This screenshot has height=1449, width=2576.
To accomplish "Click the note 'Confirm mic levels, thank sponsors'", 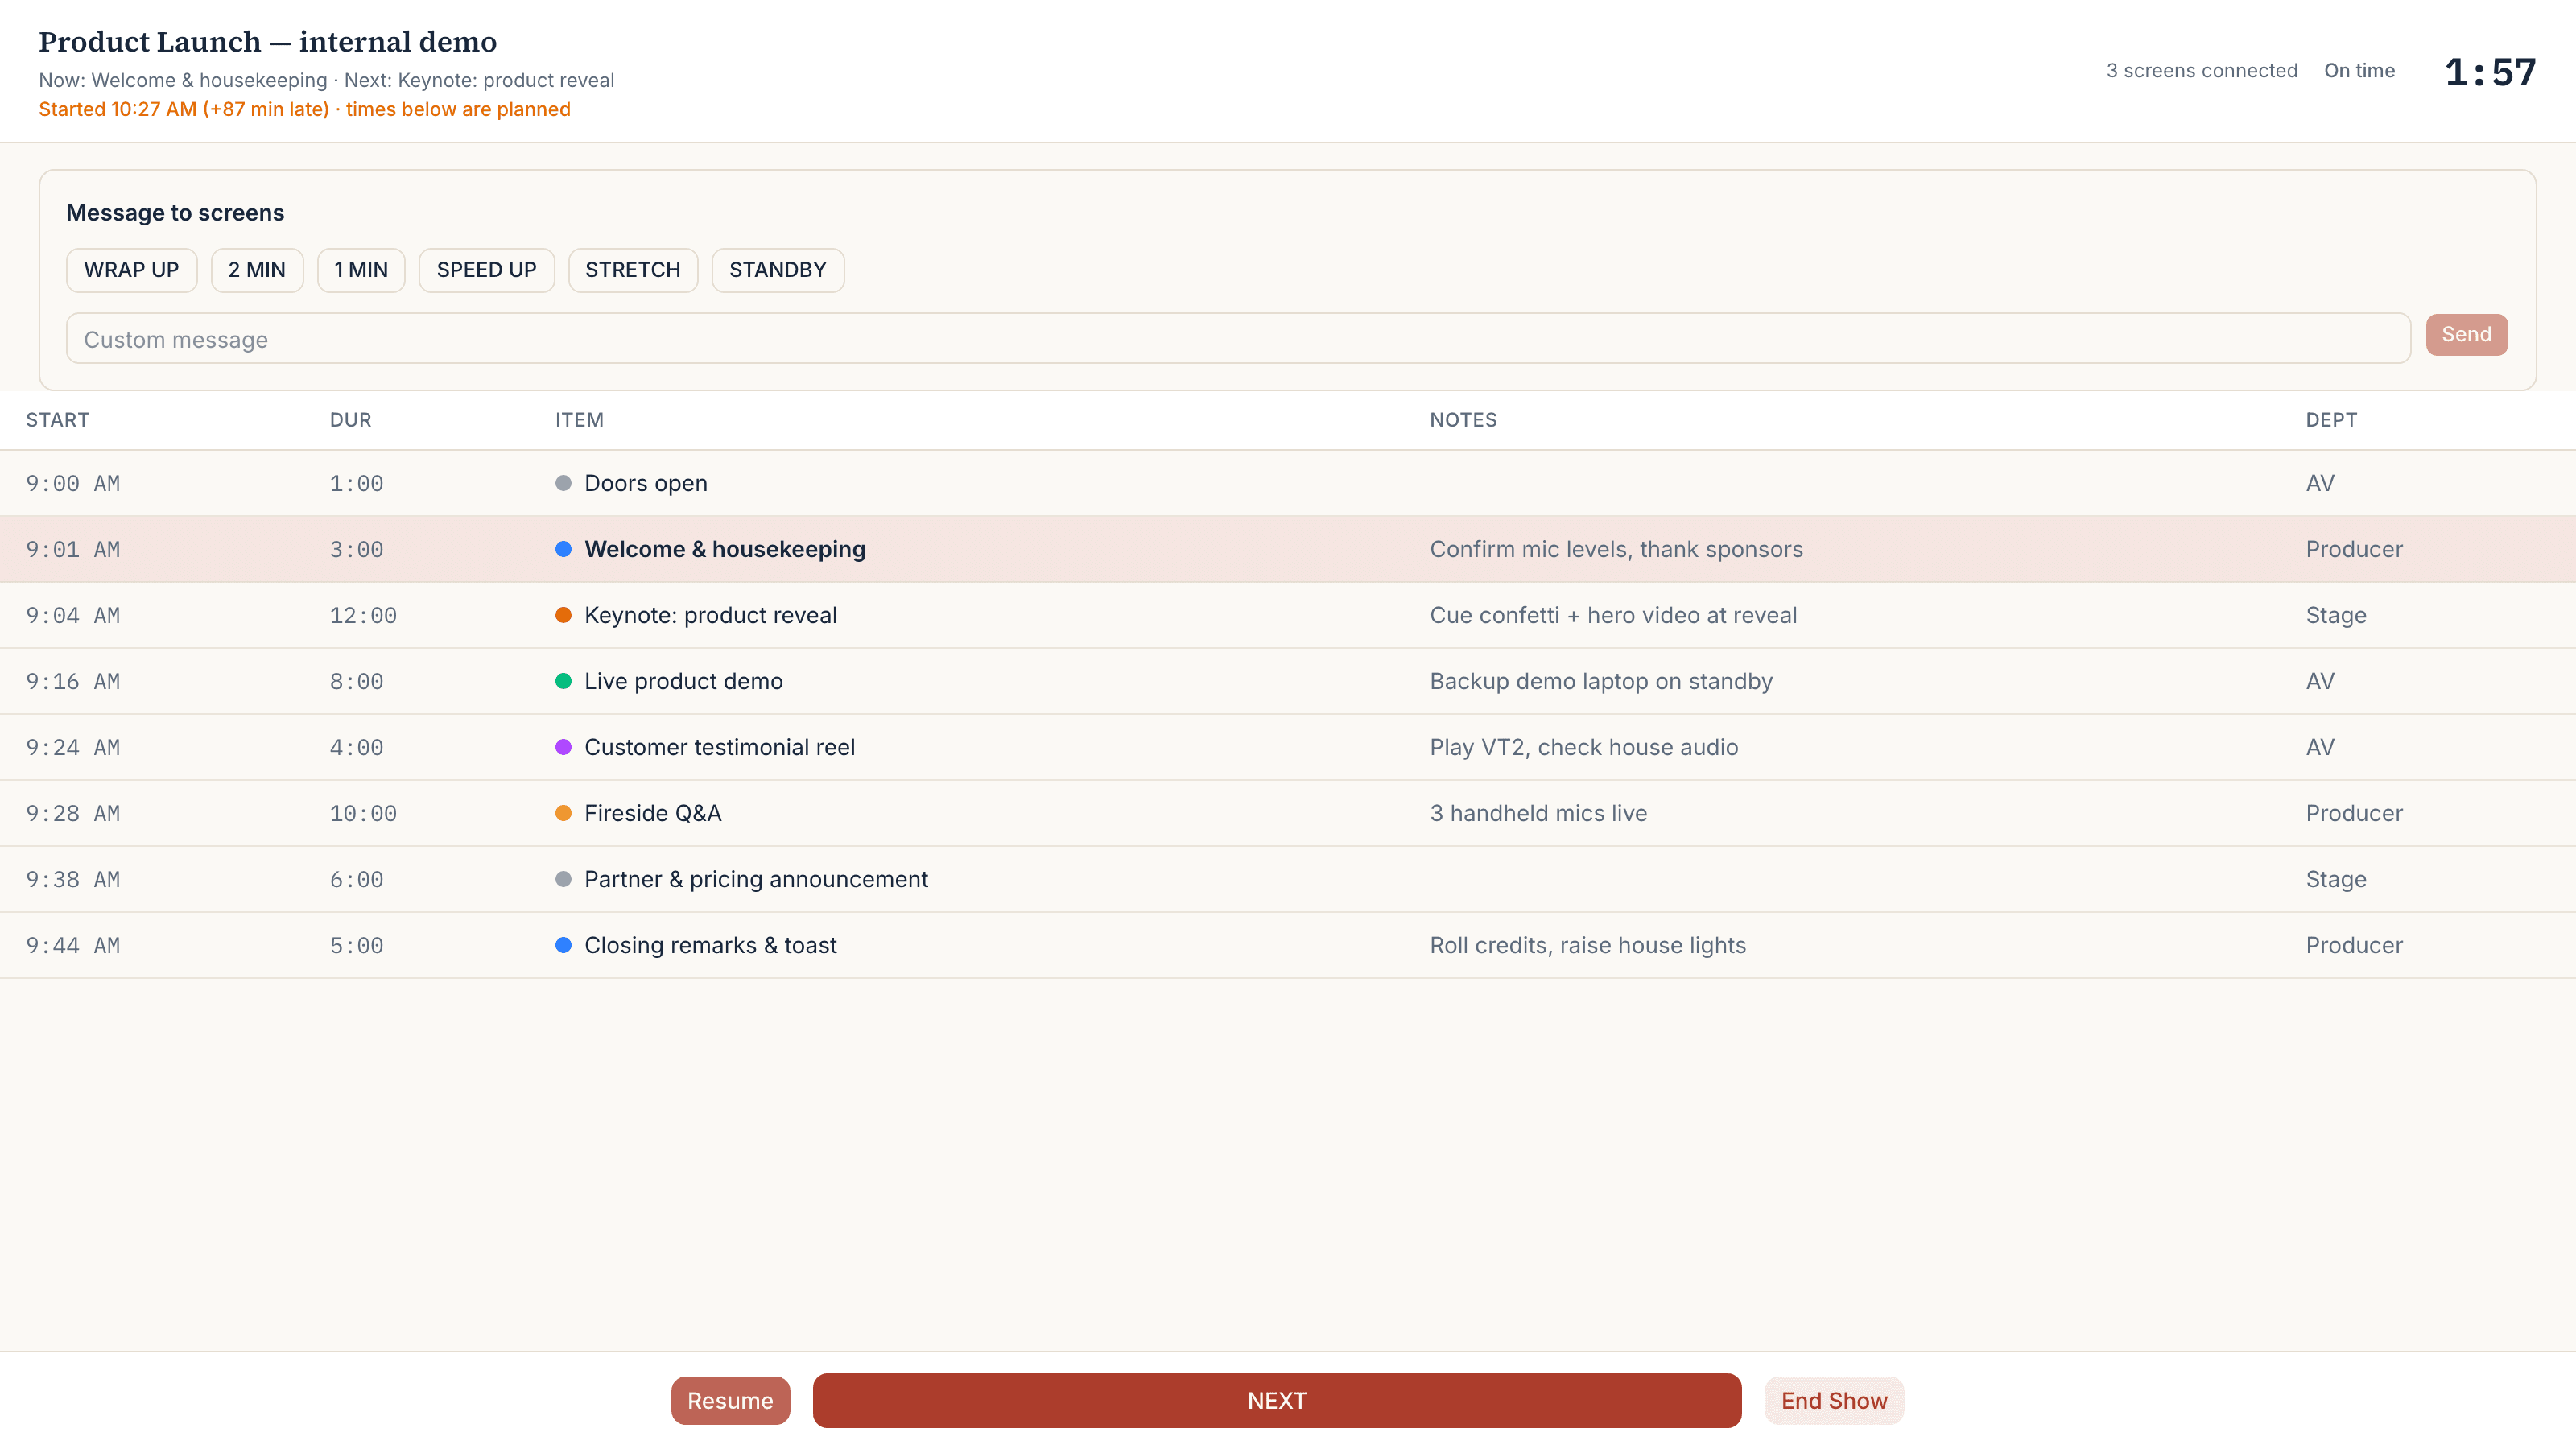I will [1616, 549].
